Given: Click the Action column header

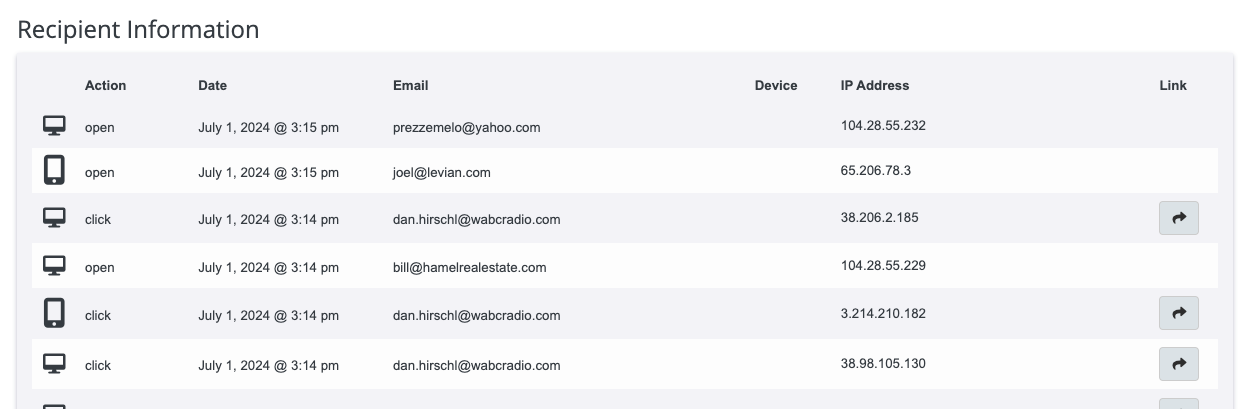Looking at the screenshot, I should pos(105,85).
